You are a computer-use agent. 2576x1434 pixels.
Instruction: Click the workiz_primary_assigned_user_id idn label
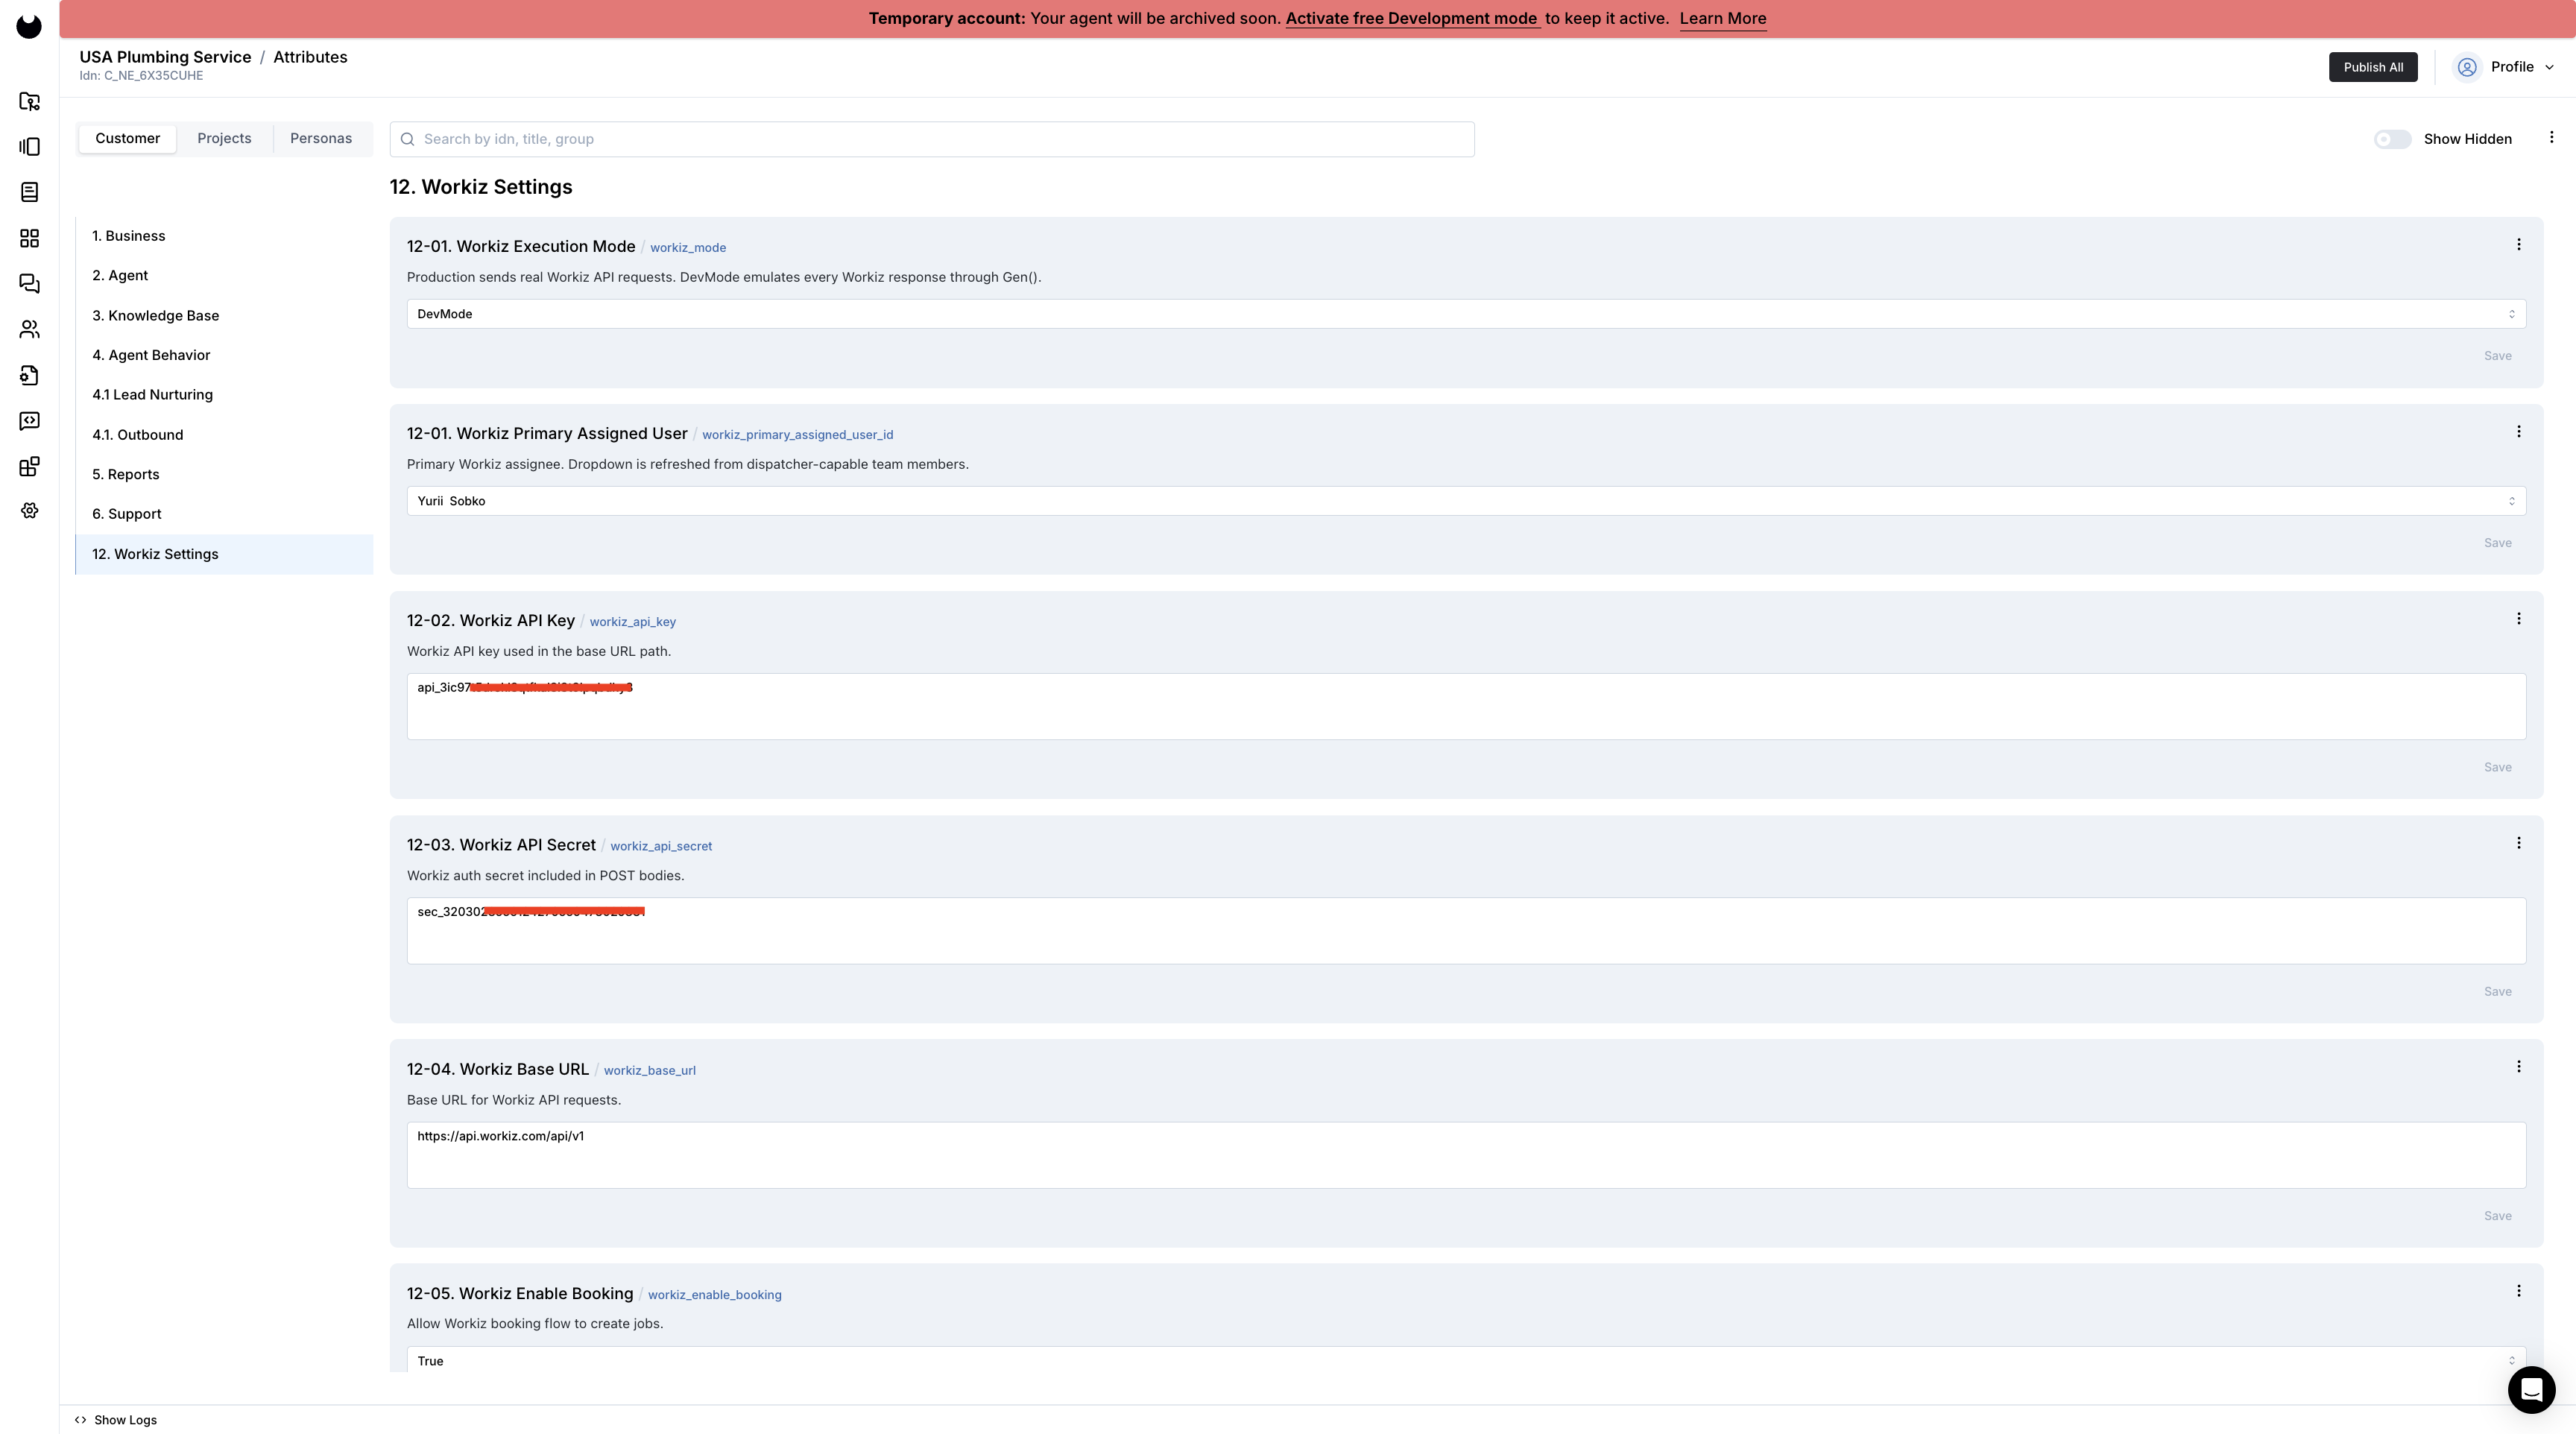pos(797,435)
